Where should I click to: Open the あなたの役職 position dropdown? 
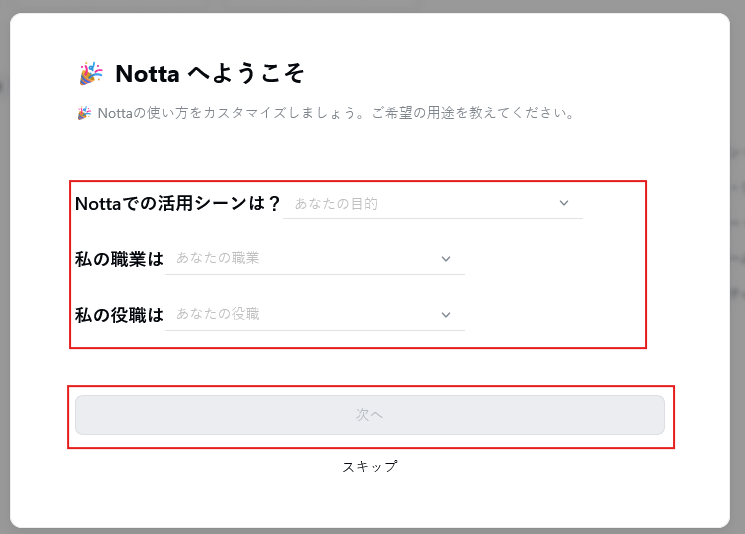click(315, 315)
